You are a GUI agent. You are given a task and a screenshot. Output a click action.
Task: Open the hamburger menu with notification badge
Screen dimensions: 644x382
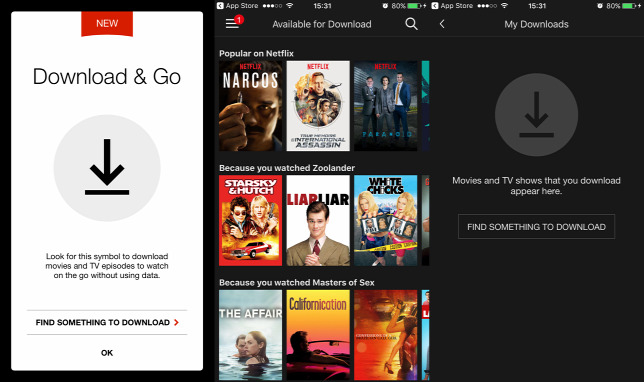coord(234,23)
